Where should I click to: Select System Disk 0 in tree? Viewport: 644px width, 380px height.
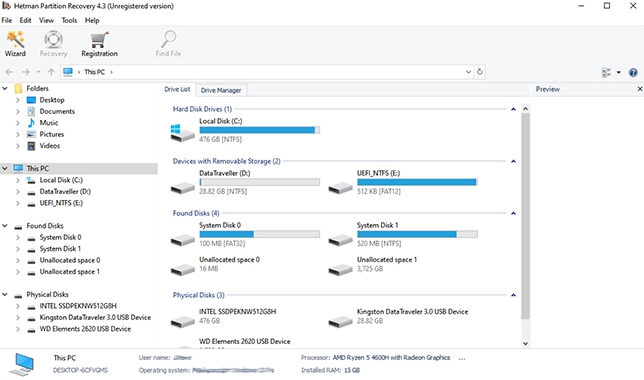coord(60,237)
